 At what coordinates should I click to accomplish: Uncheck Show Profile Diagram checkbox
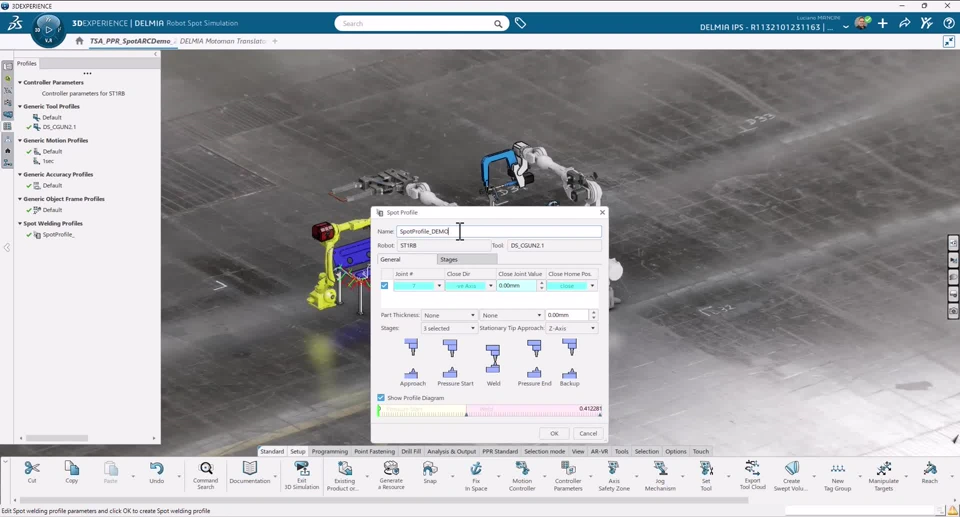click(x=381, y=398)
